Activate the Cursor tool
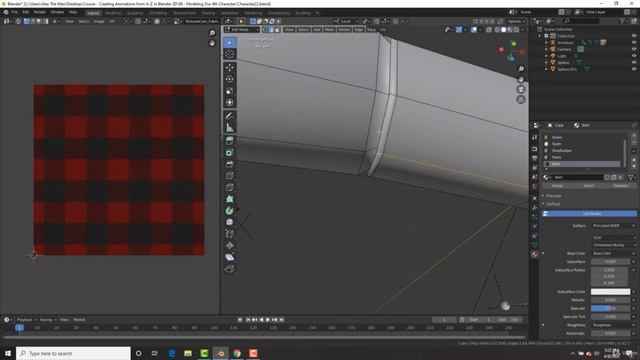640x360 pixels. tap(230, 54)
